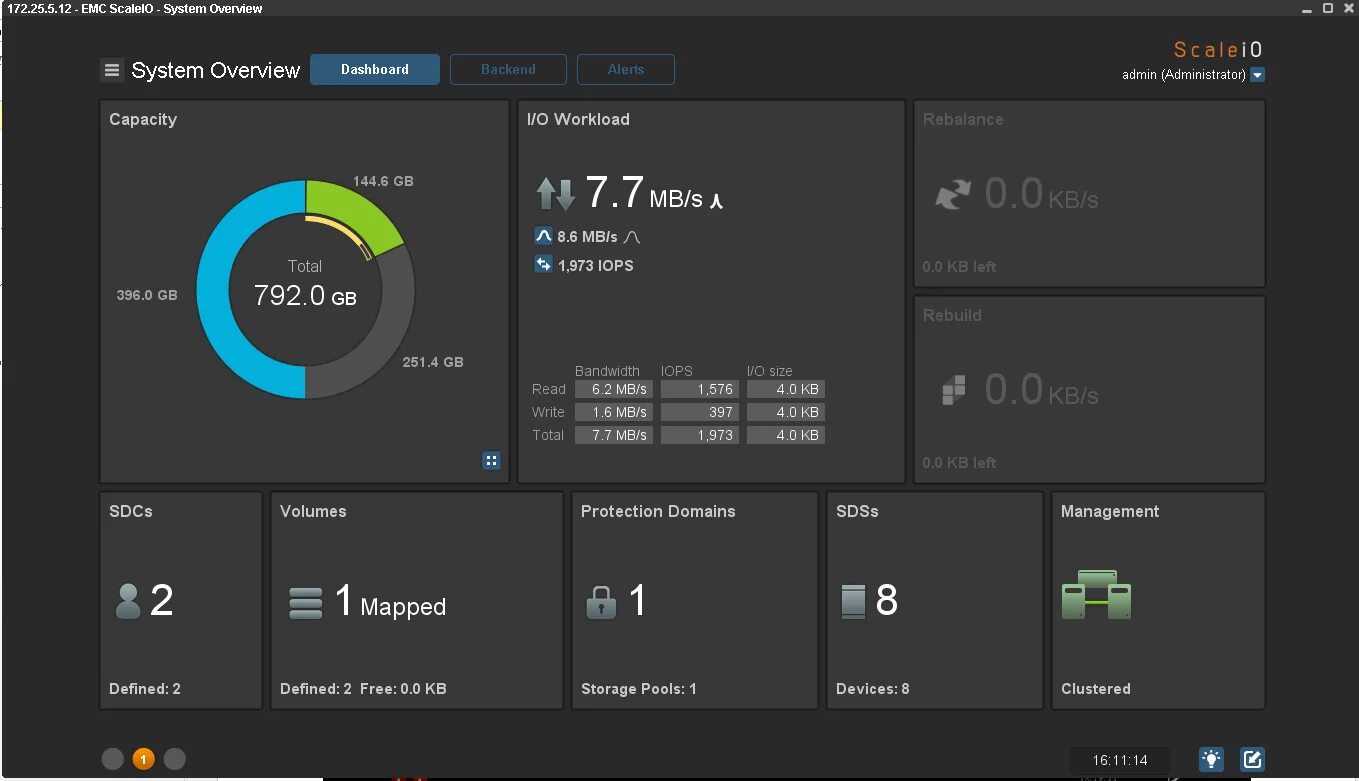Click the Management cluster servers icon

[1096, 595]
